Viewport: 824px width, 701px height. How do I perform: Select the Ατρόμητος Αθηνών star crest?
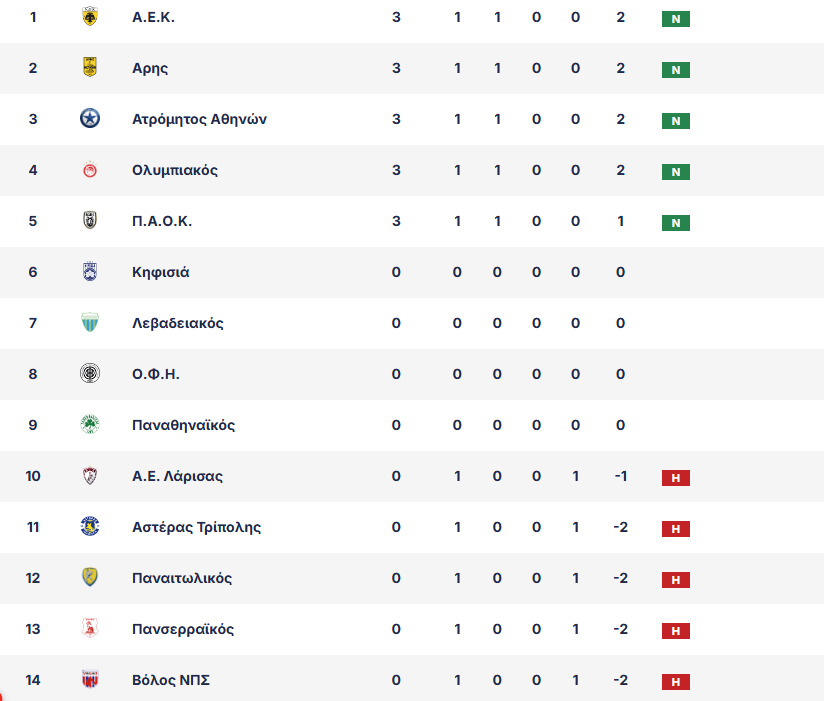click(x=90, y=119)
